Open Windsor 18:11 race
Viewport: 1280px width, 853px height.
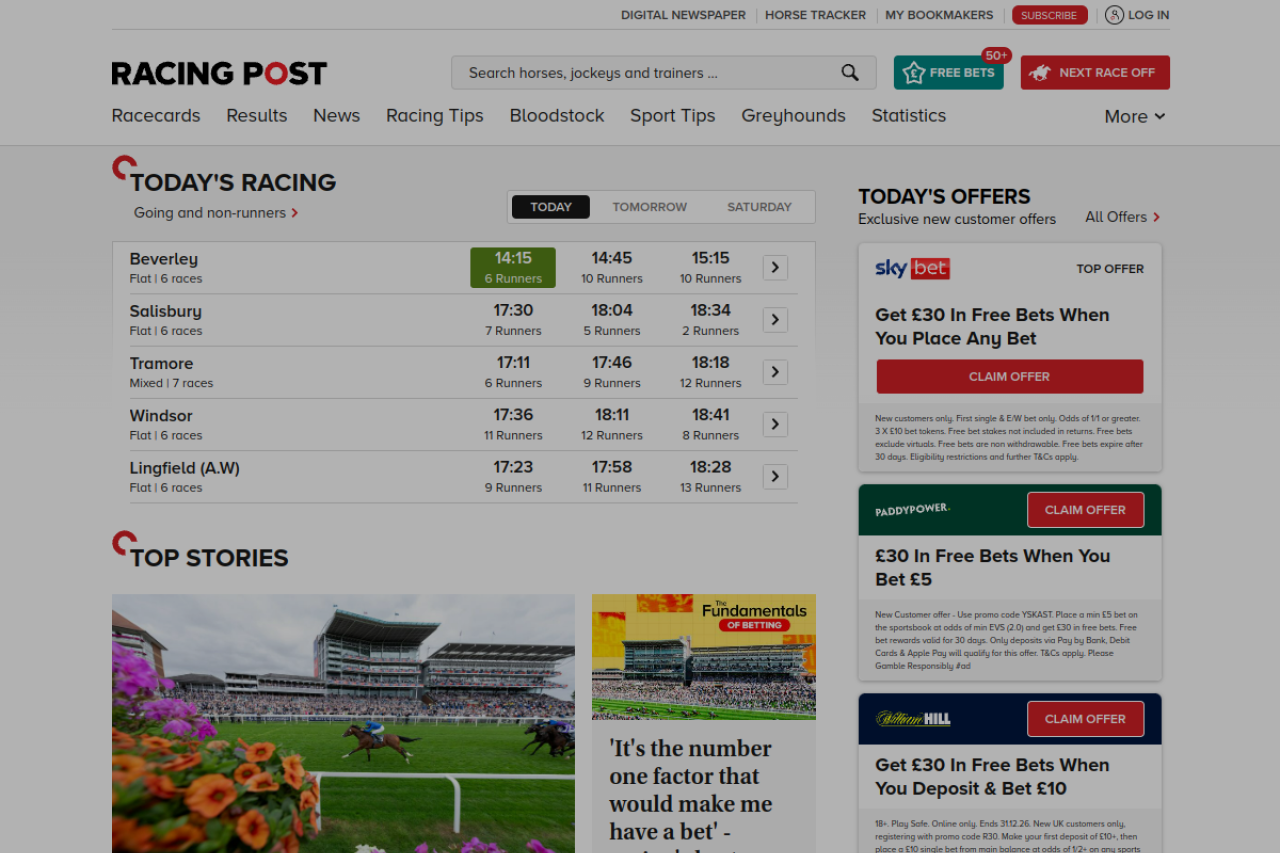pos(612,423)
